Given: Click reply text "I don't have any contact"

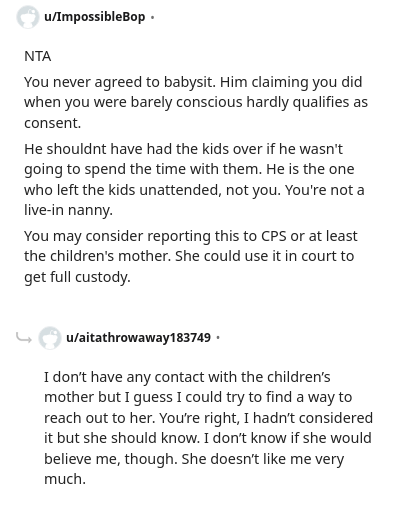Looking at the screenshot, I should [208, 428].
